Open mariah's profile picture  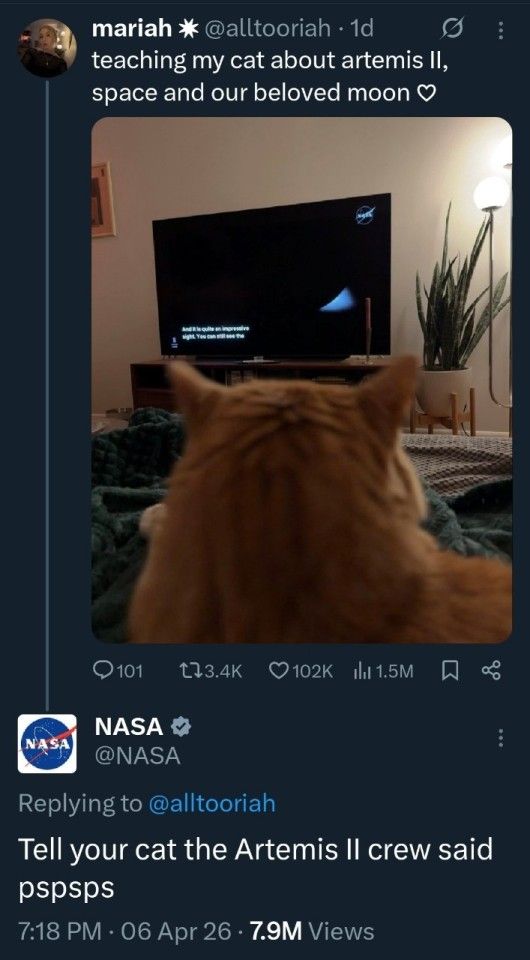point(48,48)
